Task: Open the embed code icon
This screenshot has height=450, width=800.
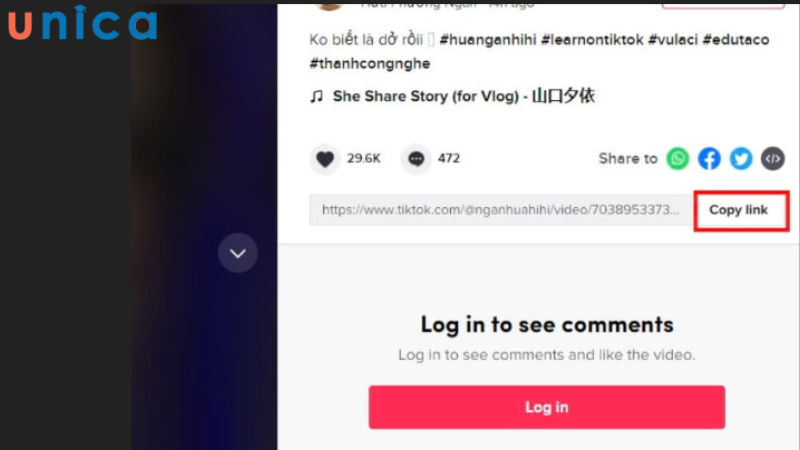Action: pos(772,159)
